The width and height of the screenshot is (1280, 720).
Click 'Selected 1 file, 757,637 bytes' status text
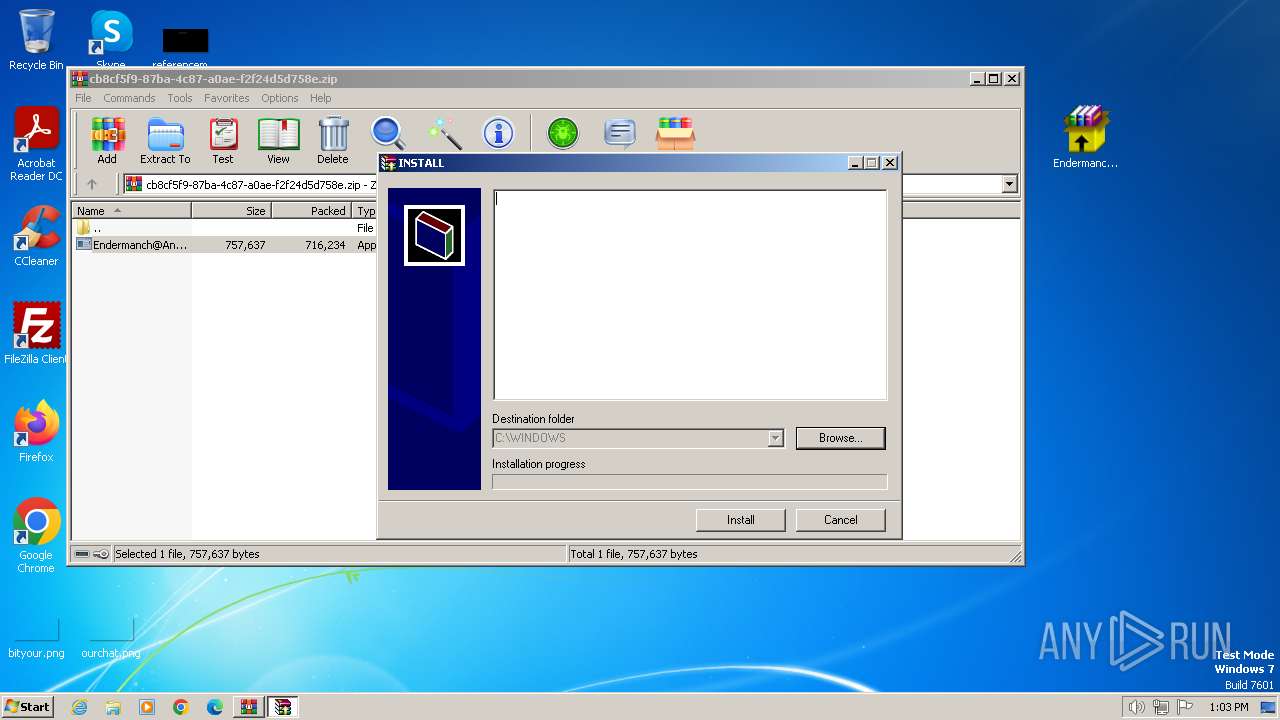click(187, 554)
